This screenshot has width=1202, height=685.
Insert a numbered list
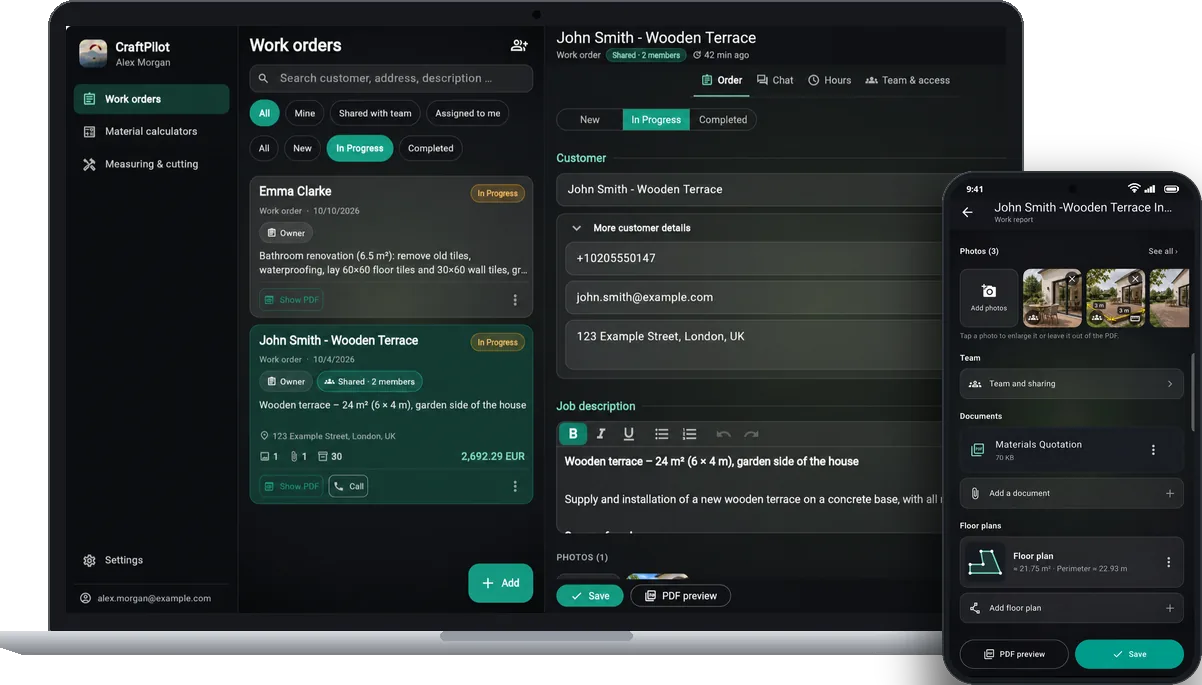[x=689, y=434]
